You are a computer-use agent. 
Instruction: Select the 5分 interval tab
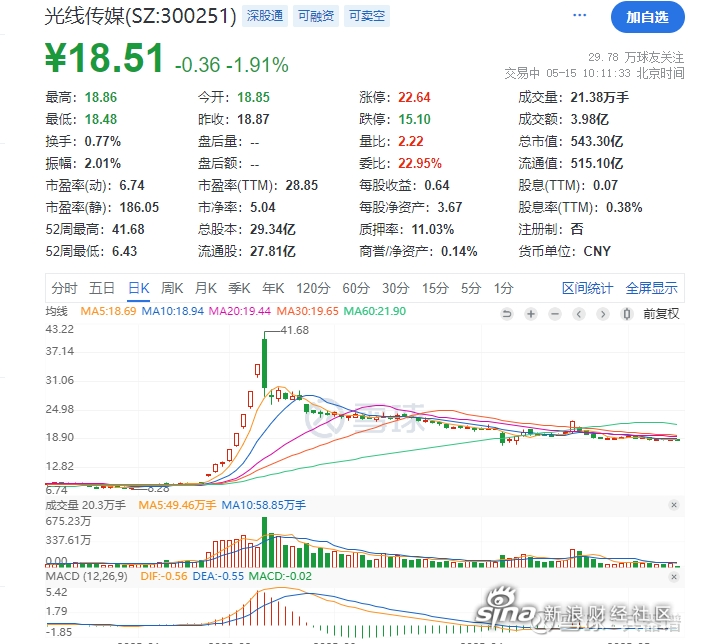pos(471,288)
